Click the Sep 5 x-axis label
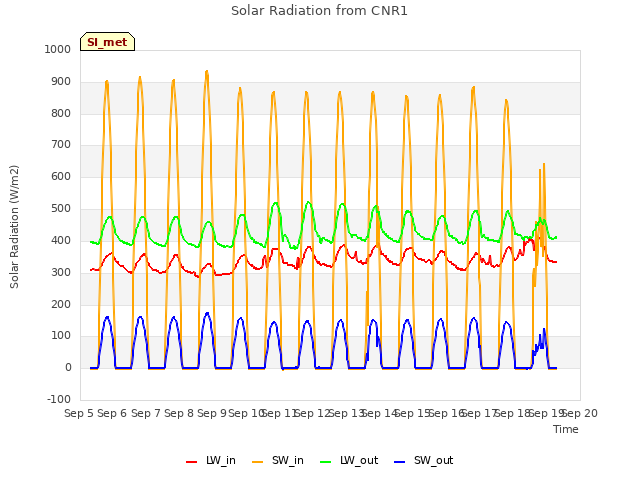Viewport: 640px width, 480px height. pos(79,413)
